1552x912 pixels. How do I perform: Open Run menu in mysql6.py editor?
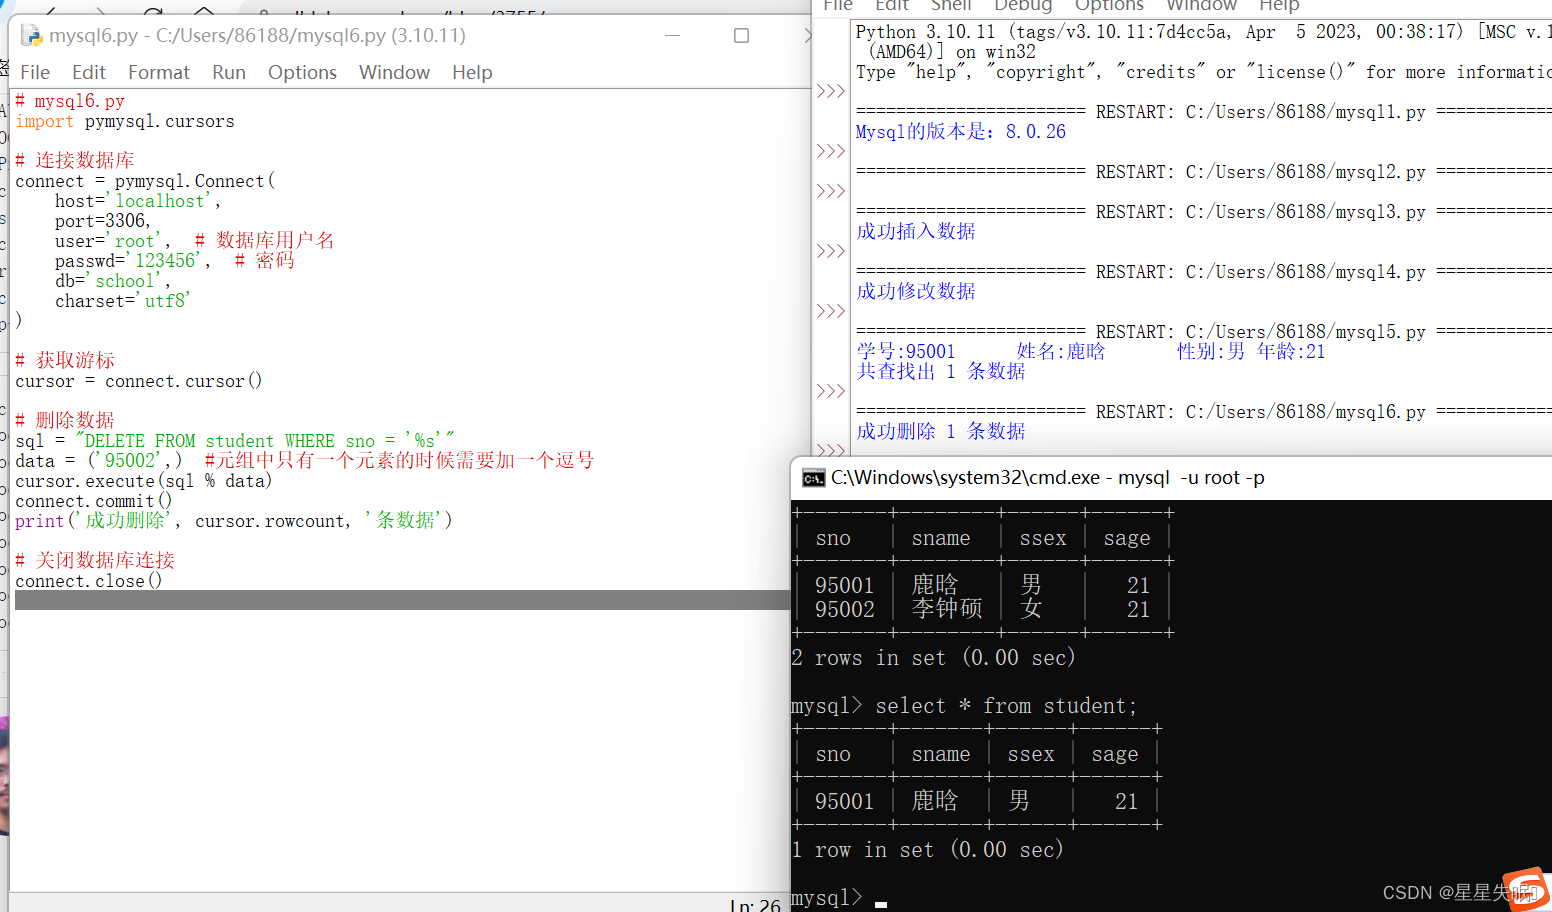[x=229, y=72]
